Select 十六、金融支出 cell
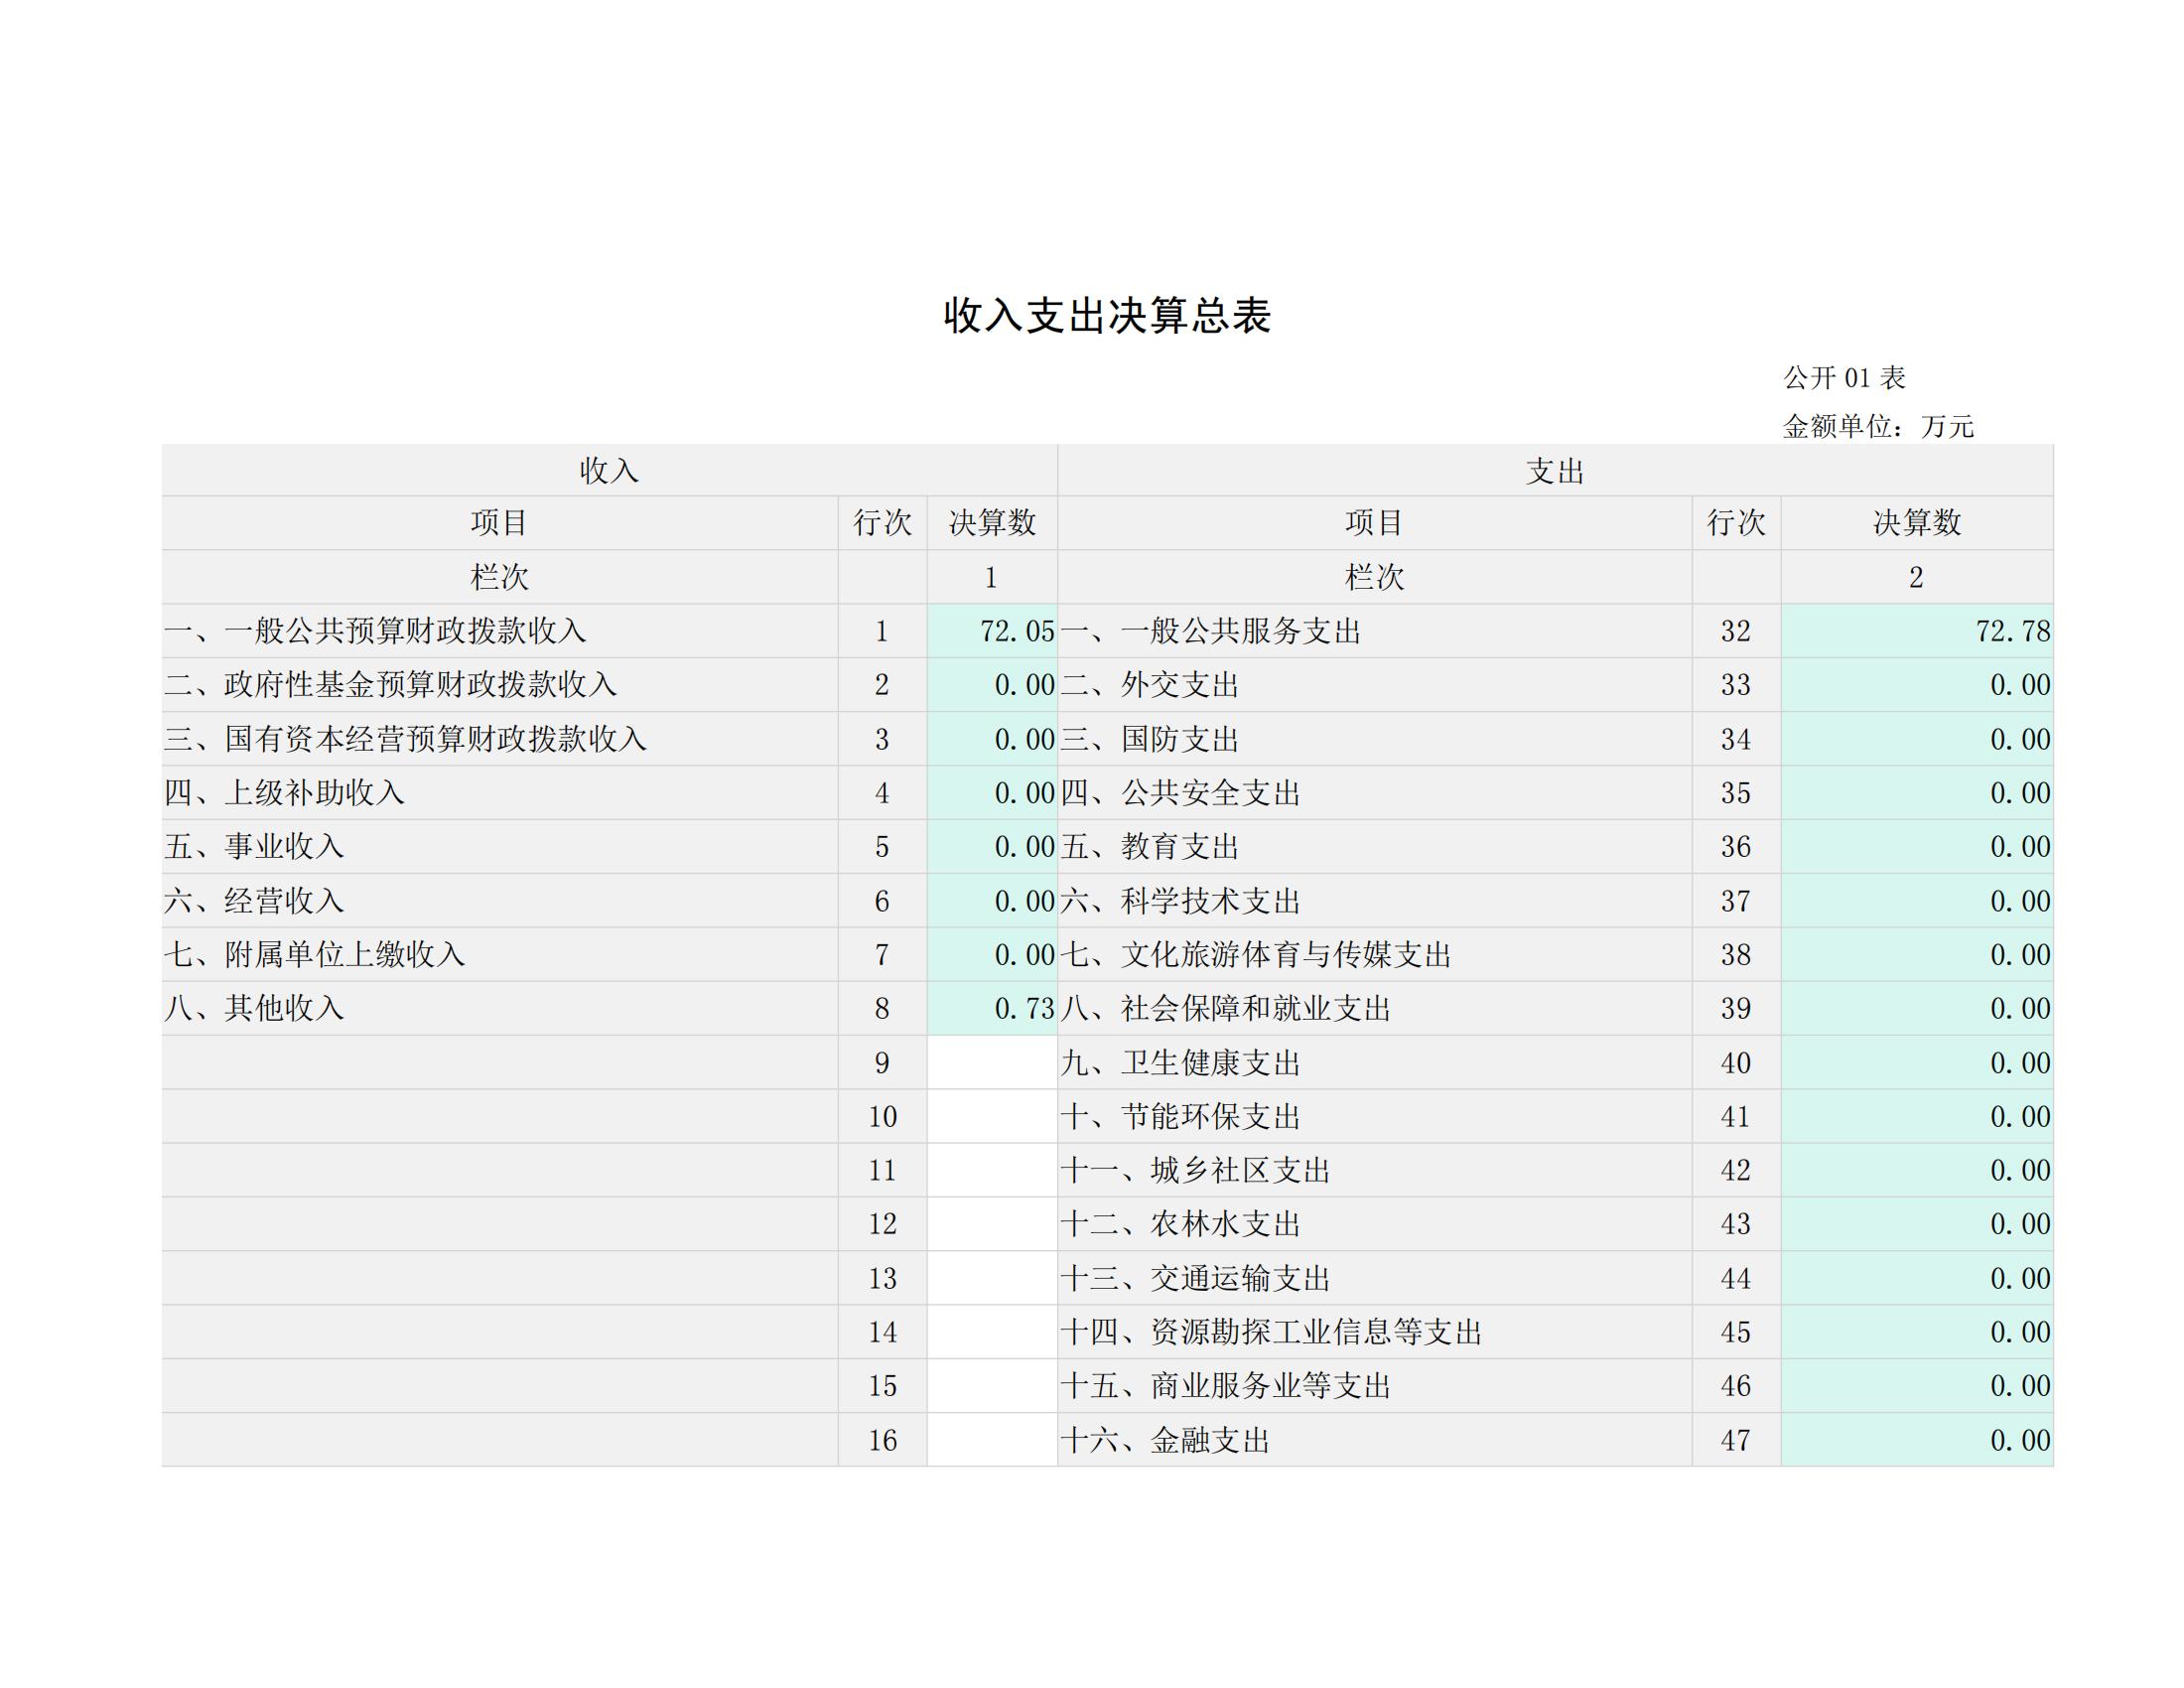Viewport: 2184px width, 1688px height. tap(1375, 1440)
